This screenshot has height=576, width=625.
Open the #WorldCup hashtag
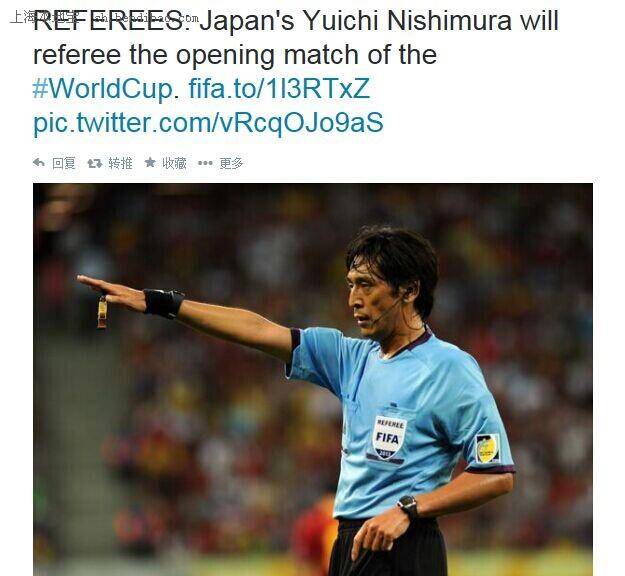[x=103, y=88]
